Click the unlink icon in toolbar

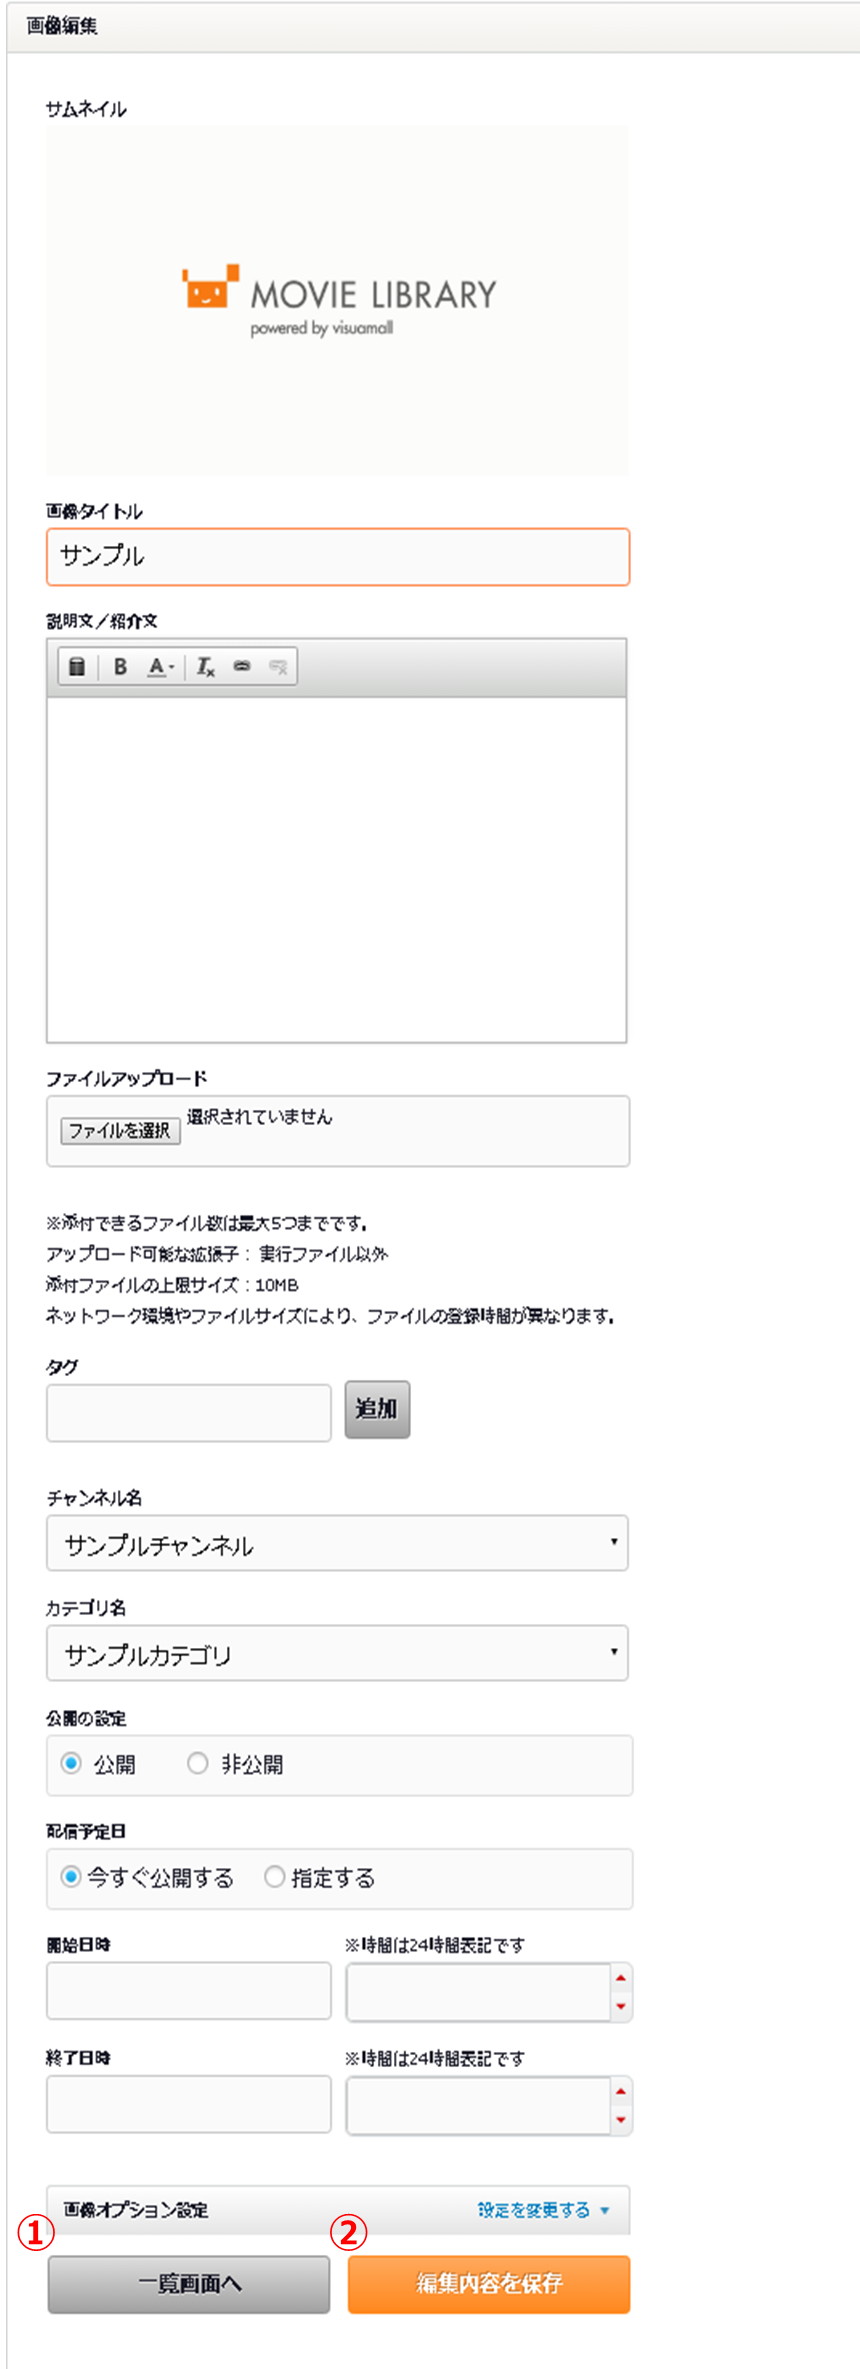pos(278,666)
